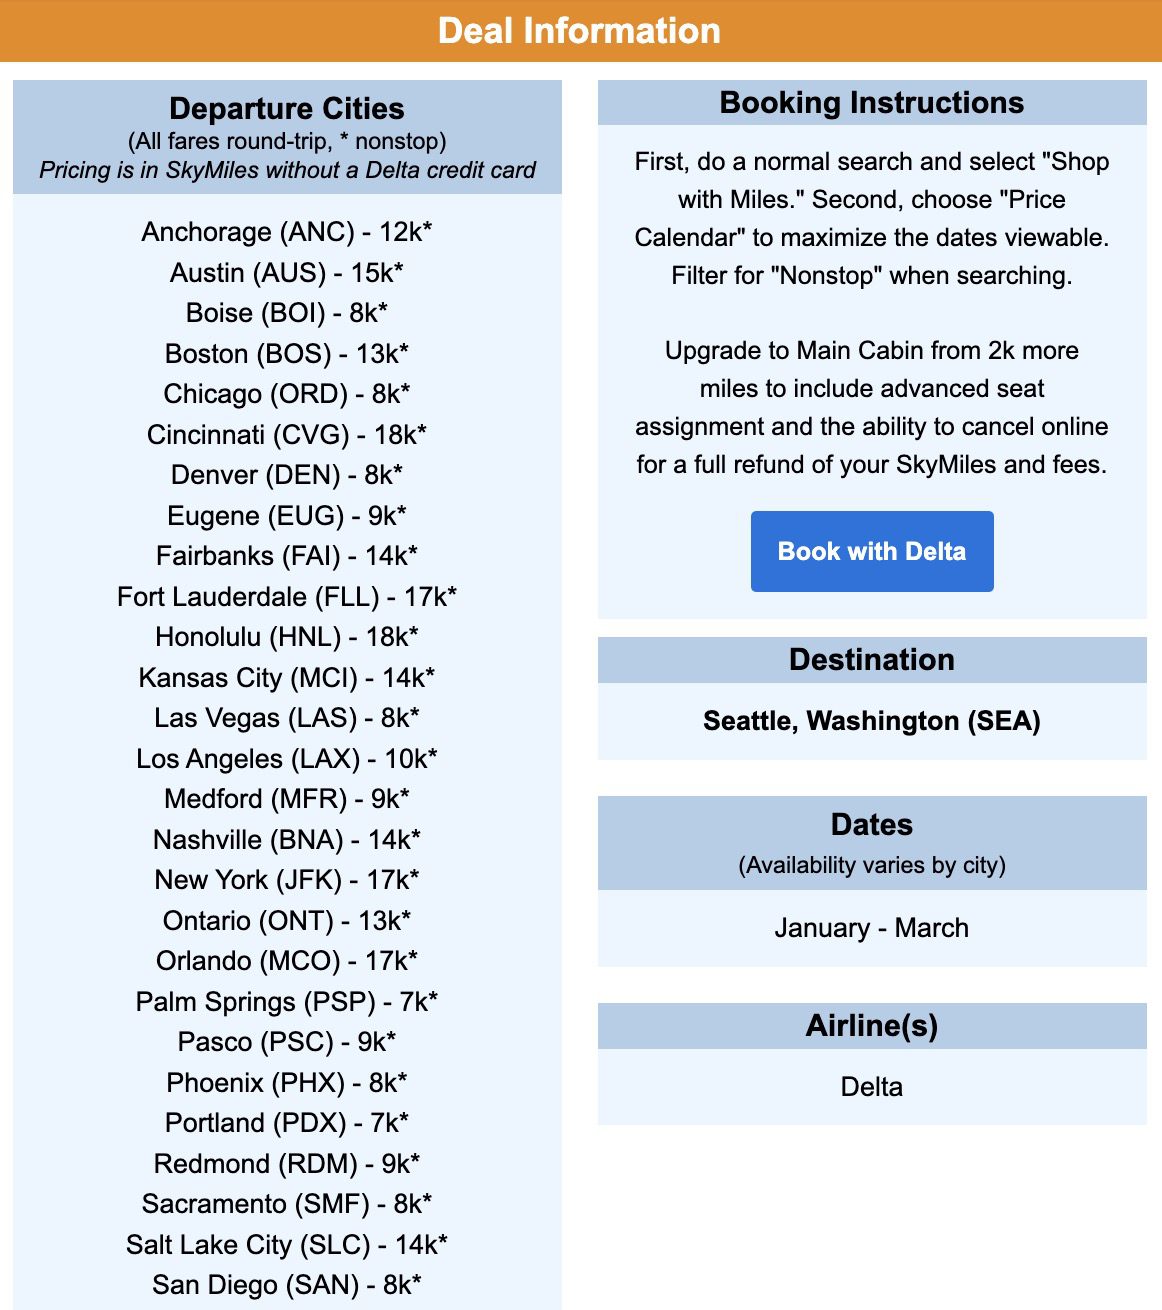1162x1310 pixels.
Task: Select Seattle, Washington (SEA) destination text
Action: pos(871,721)
